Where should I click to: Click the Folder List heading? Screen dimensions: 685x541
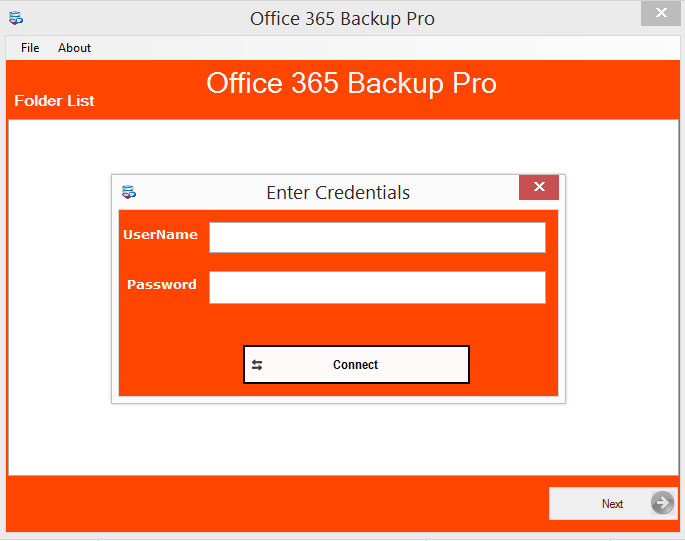point(54,101)
